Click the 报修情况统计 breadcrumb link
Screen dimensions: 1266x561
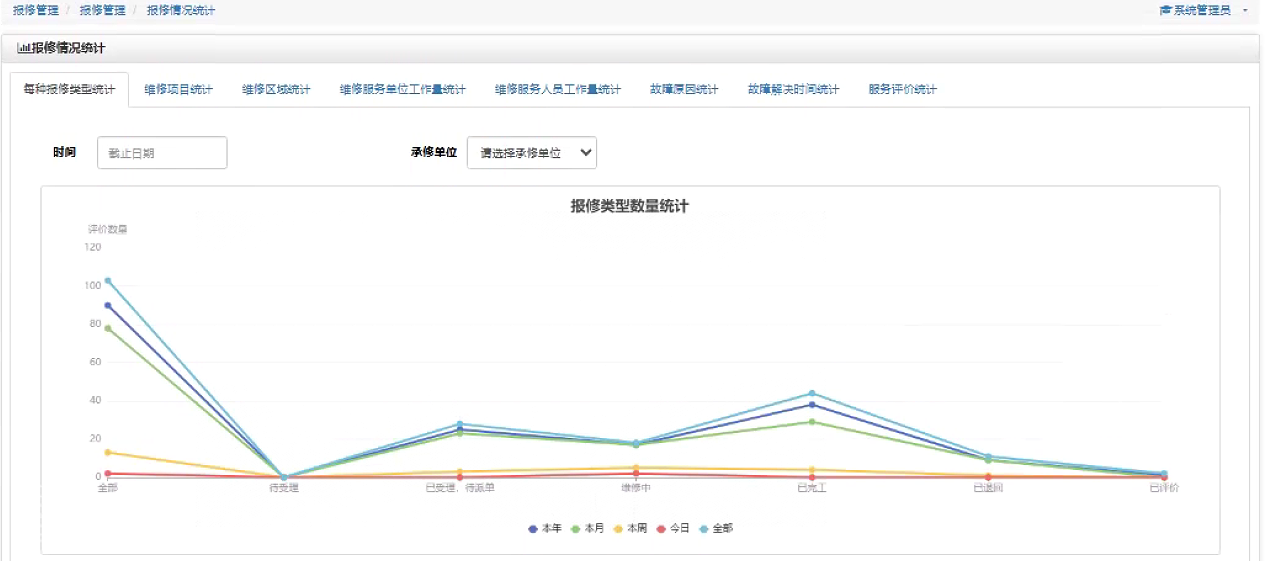181,10
